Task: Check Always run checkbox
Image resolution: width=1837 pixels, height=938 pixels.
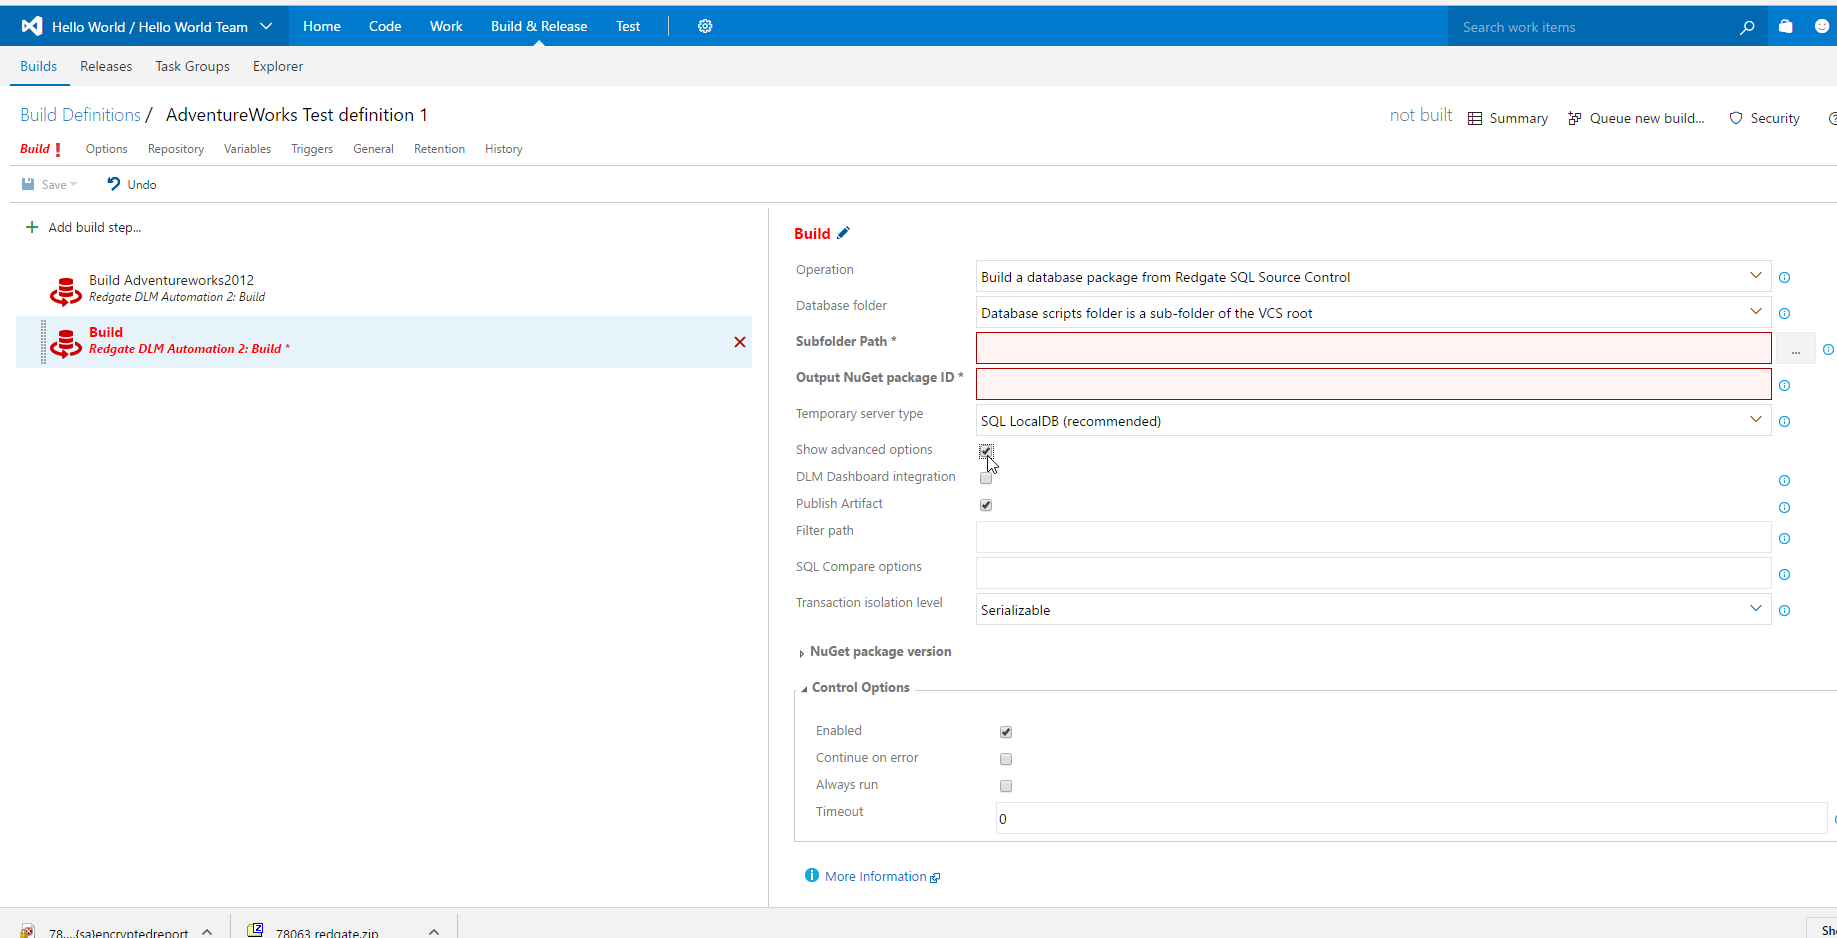Action: [1006, 786]
